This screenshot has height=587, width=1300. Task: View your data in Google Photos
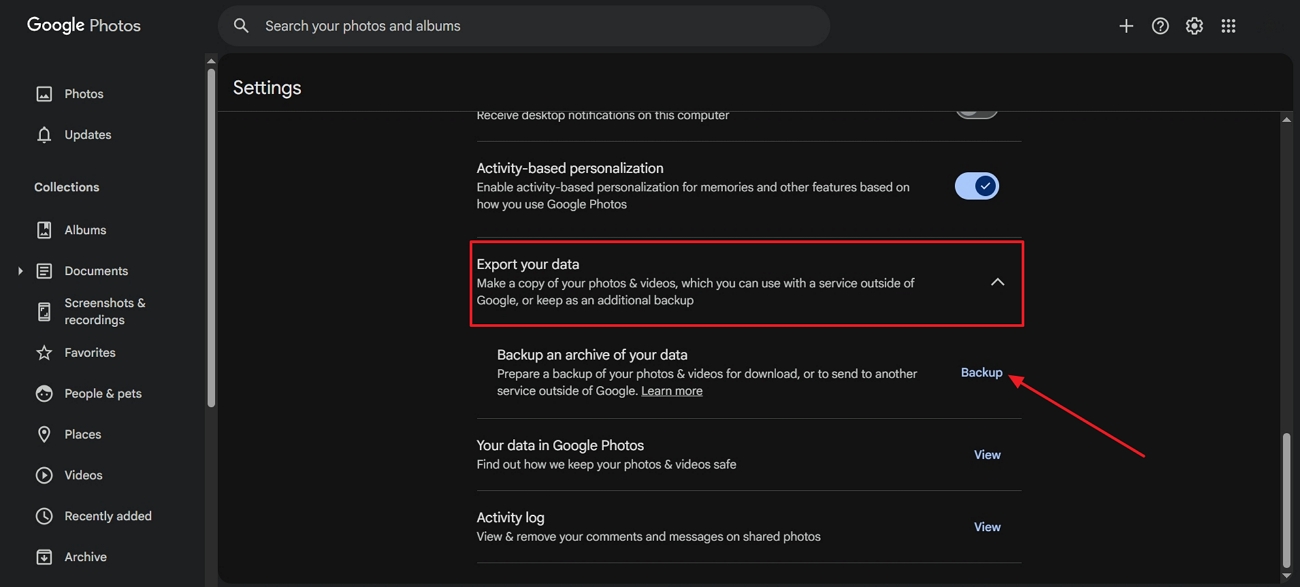coord(986,454)
